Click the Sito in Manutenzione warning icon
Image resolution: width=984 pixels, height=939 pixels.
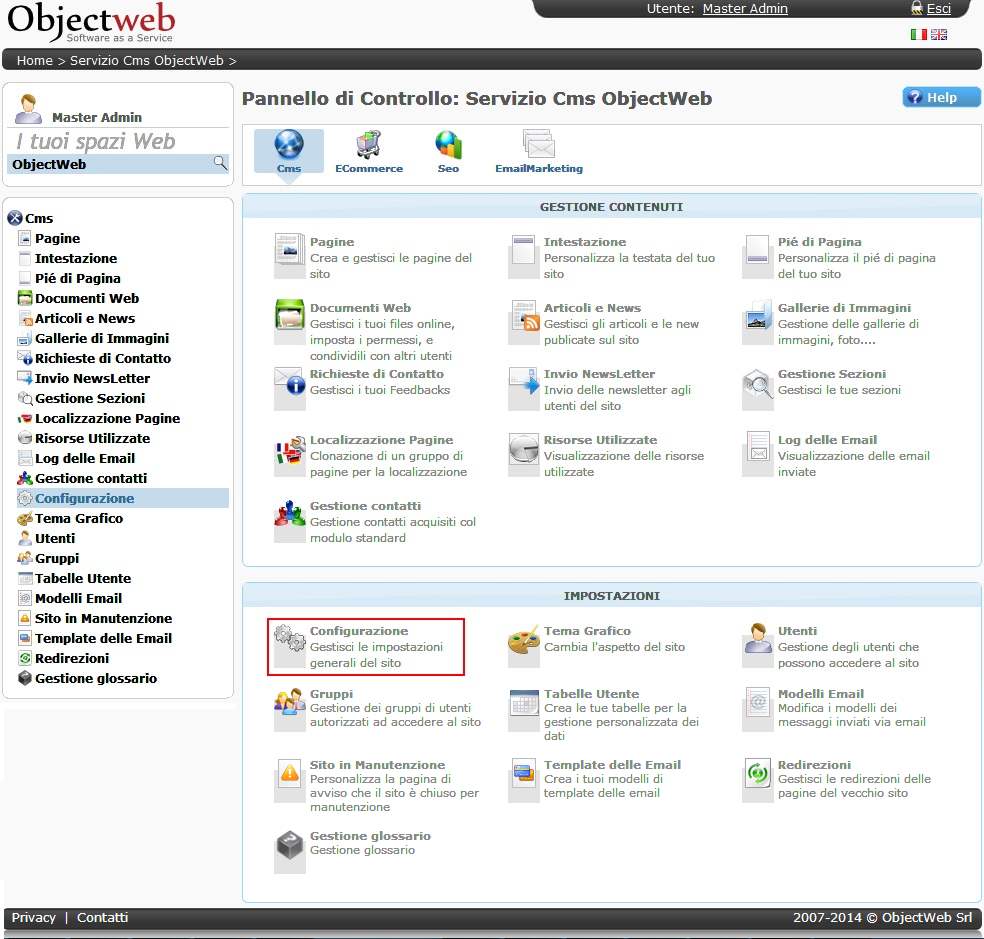[x=290, y=773]
